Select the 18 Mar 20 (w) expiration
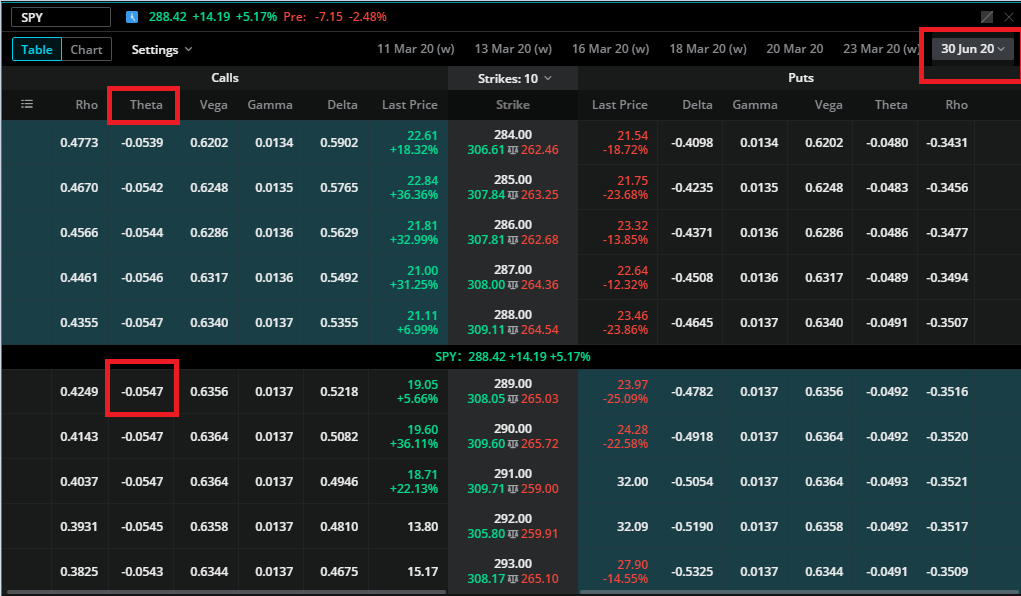This screenshot has height=596, width=1021. pos(708,49)
